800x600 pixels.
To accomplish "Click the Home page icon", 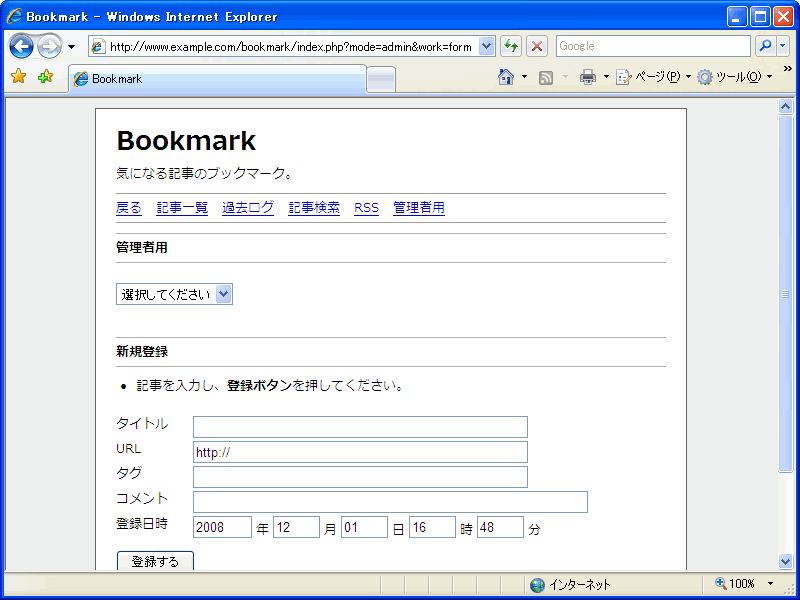I will (x=506, y=77).
